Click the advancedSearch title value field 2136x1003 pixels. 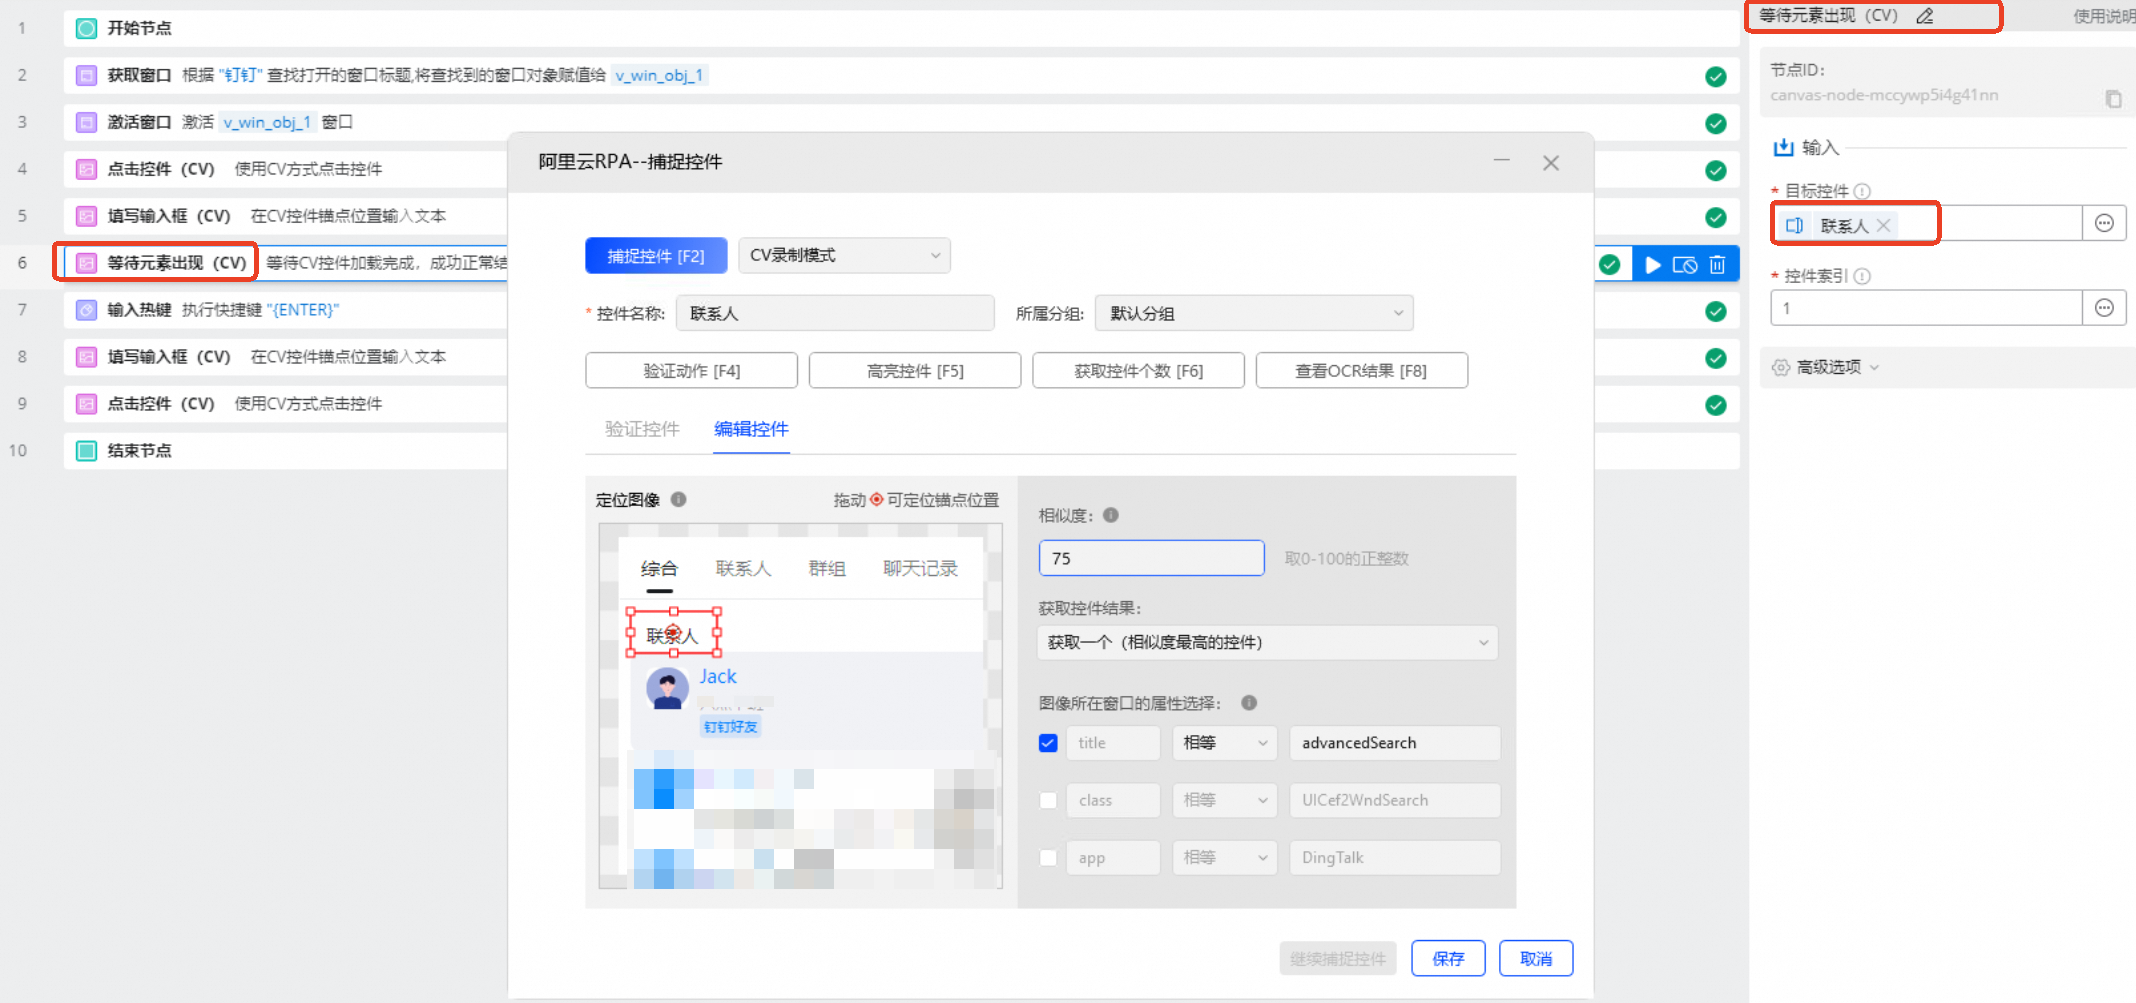click(1395, 743)
